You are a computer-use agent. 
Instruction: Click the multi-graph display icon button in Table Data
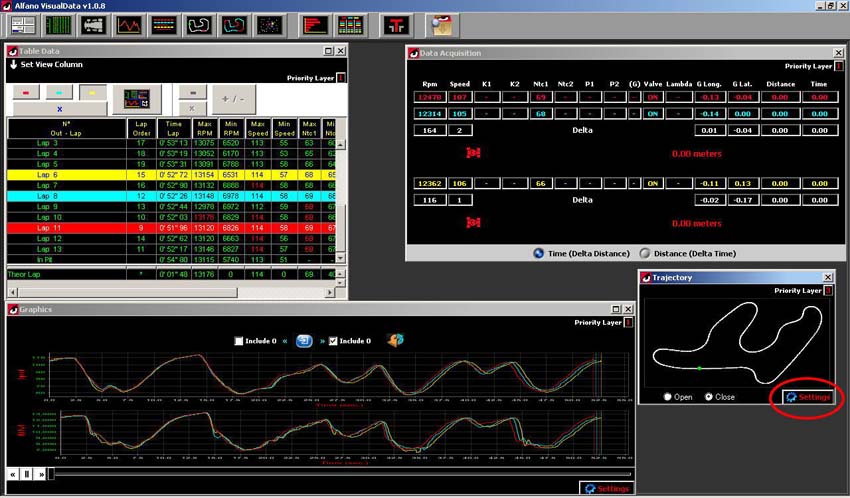coord(137,99)
